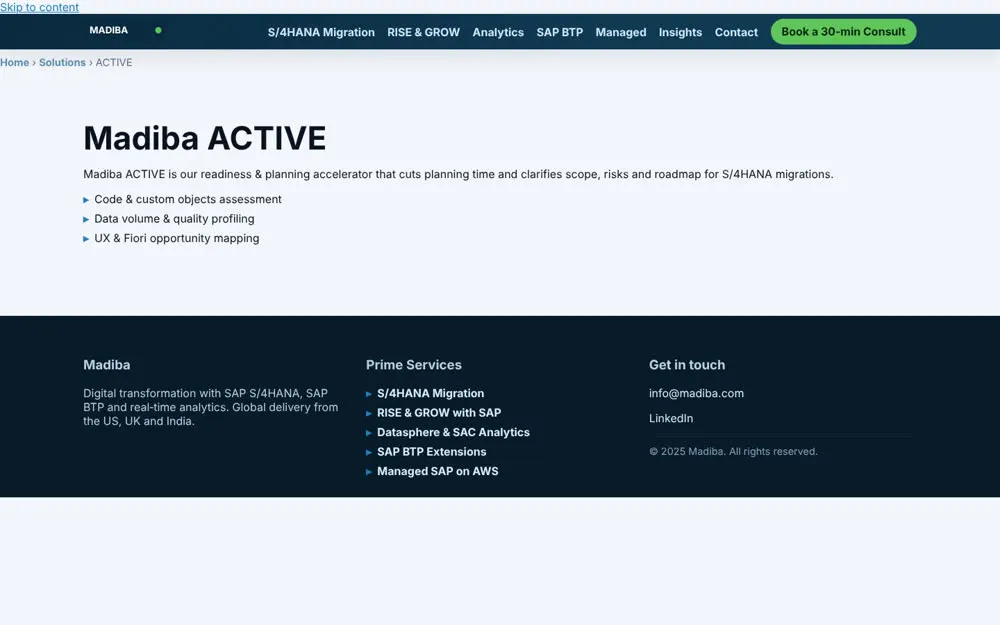Click the Skip to content link

(x=40, y=7)
